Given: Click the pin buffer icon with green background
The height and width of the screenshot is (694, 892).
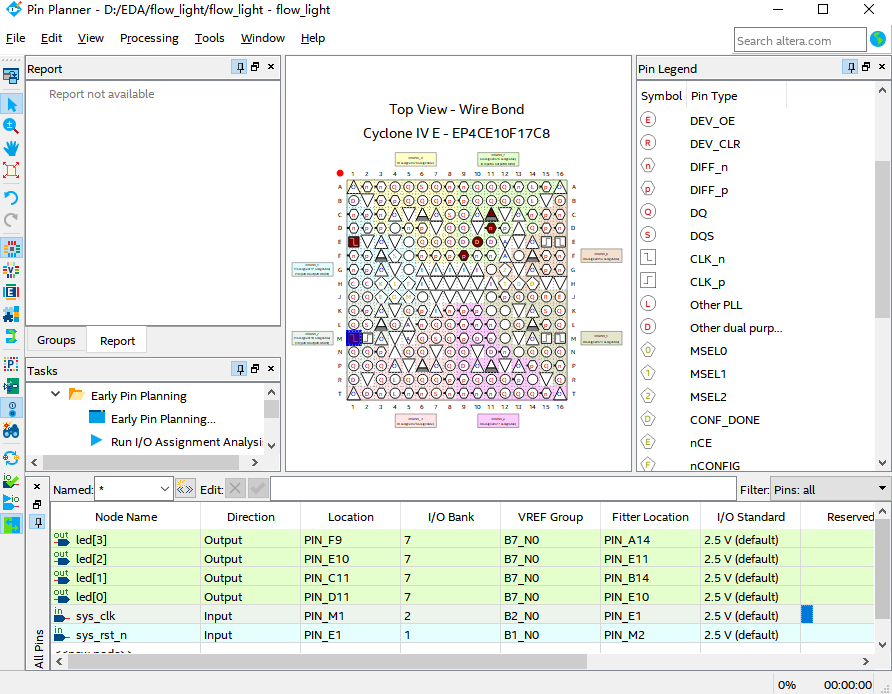Looking at the screenshot, I should pyautogui.click(x=11, y=386).
